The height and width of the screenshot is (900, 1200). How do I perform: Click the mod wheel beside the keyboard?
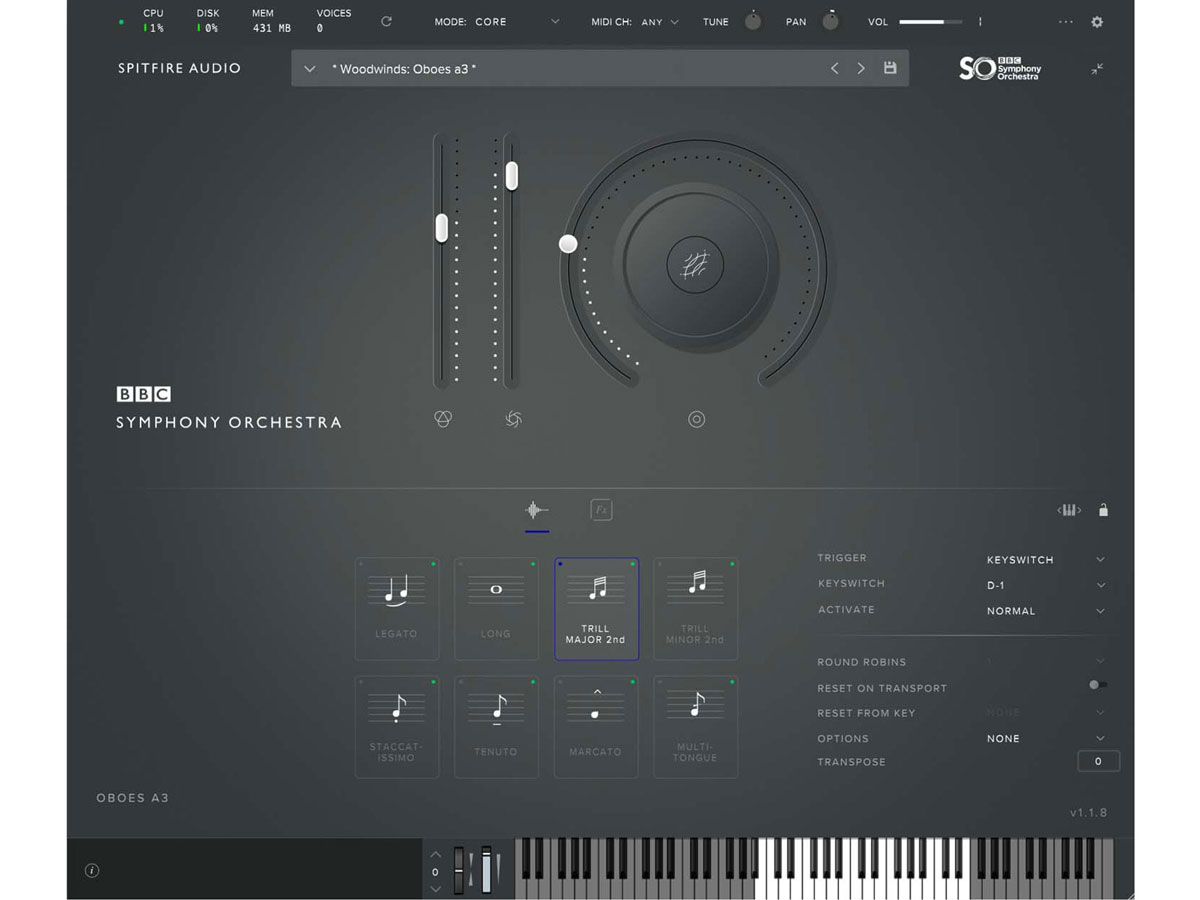[486, 870]
